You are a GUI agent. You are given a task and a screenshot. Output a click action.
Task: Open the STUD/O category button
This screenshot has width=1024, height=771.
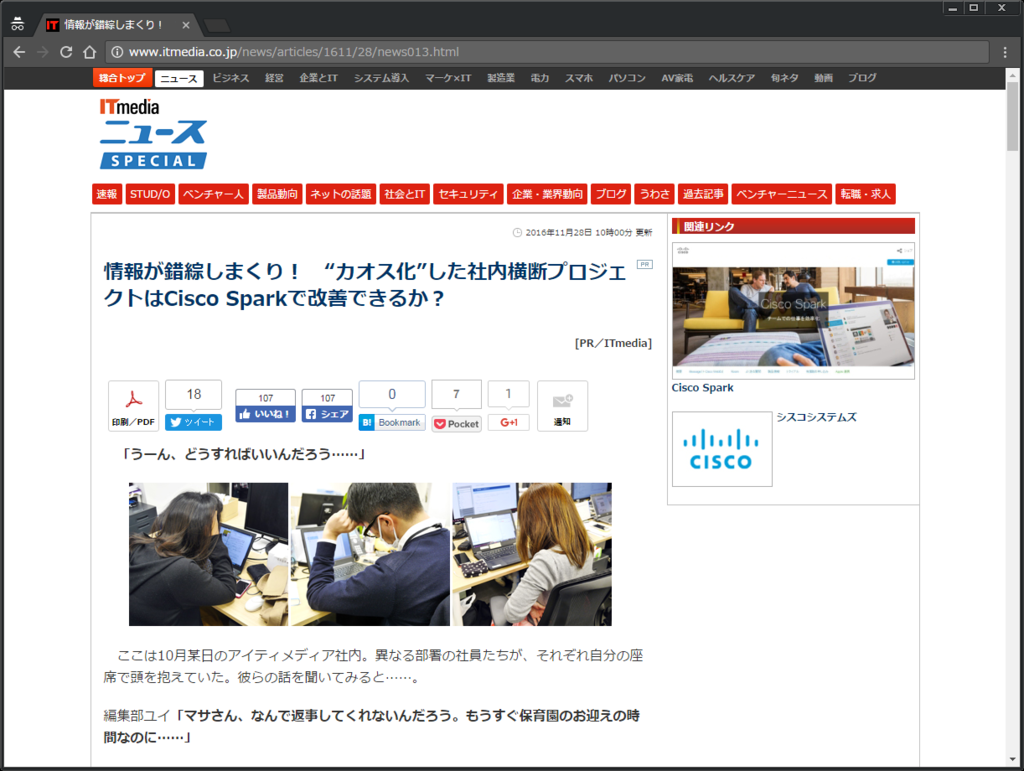coord(150,194)
